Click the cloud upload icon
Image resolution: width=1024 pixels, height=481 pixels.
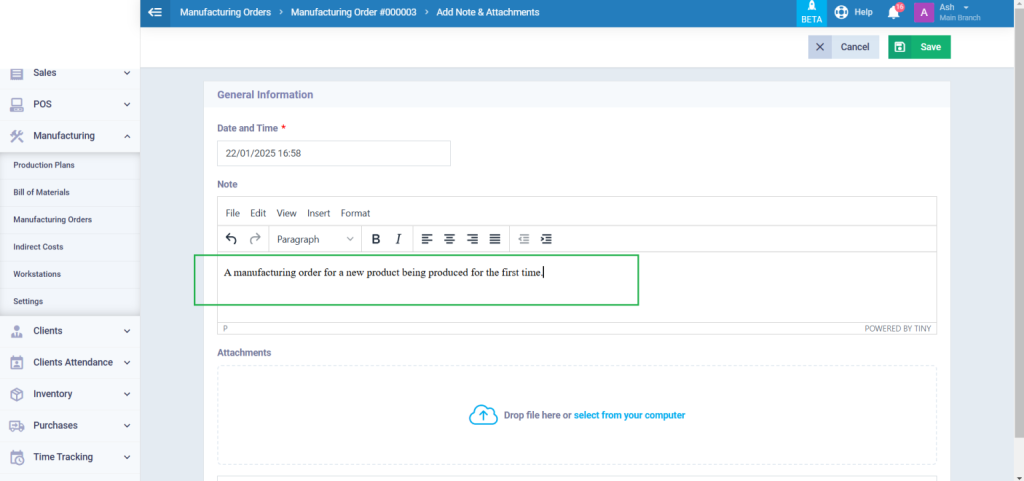click(483, 415)
